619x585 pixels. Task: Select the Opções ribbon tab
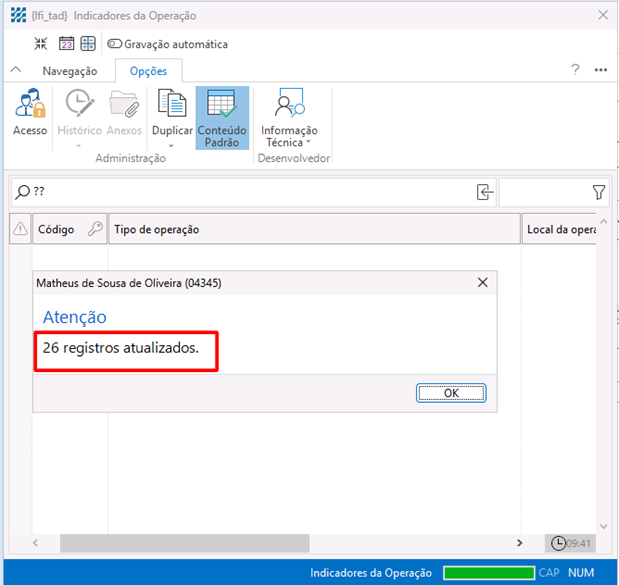(148, 71)
